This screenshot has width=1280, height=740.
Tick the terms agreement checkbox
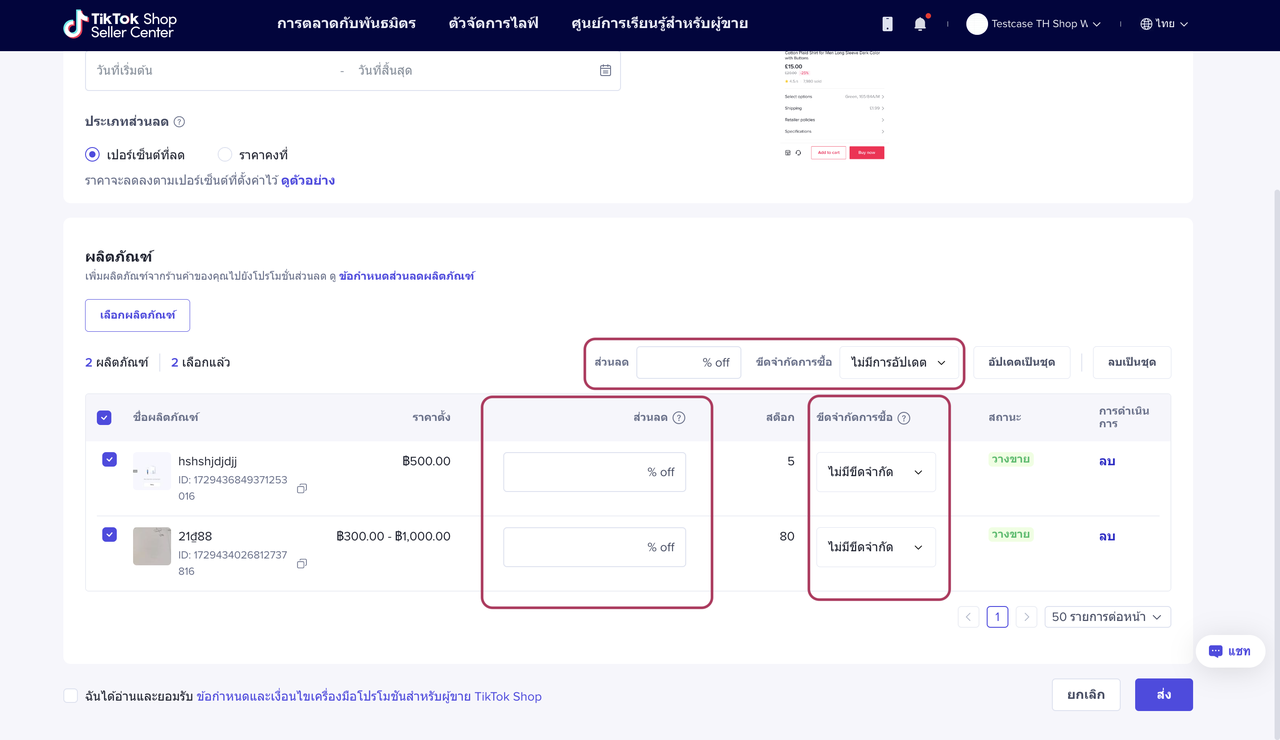(71, 696)
